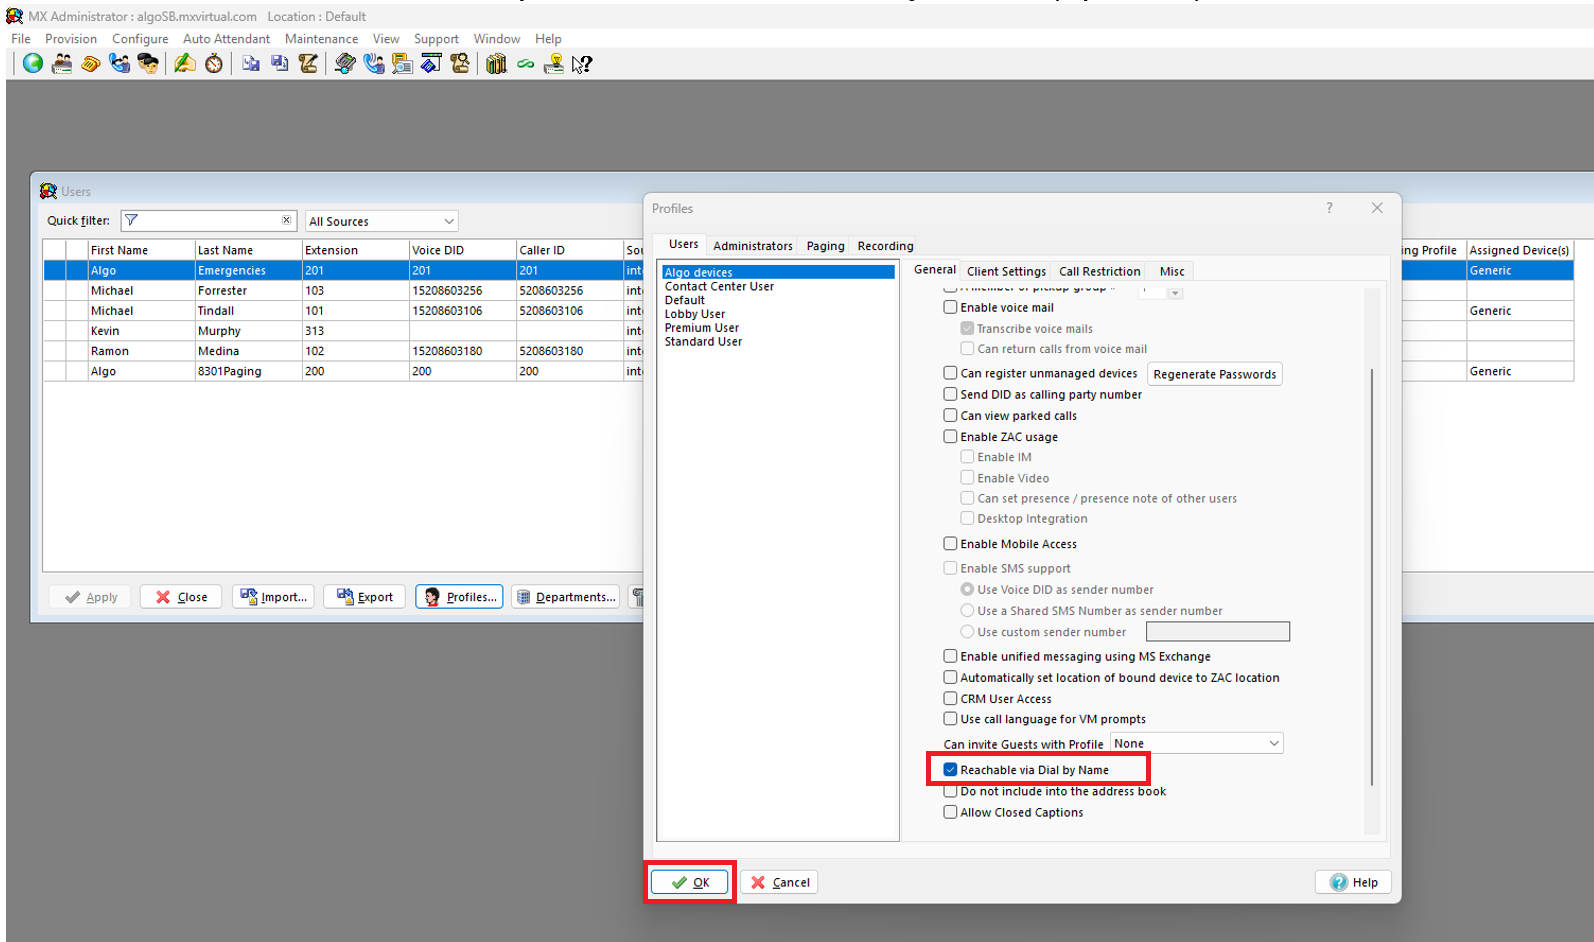
Task: Check CRM User Access
Action: click(950, 698)
